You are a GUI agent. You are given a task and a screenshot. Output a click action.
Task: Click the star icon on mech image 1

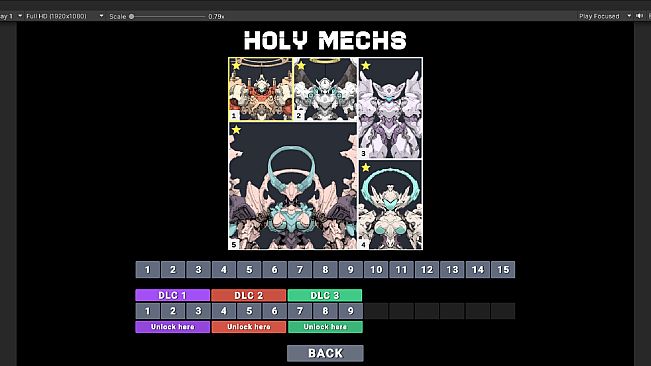[236, 65]
